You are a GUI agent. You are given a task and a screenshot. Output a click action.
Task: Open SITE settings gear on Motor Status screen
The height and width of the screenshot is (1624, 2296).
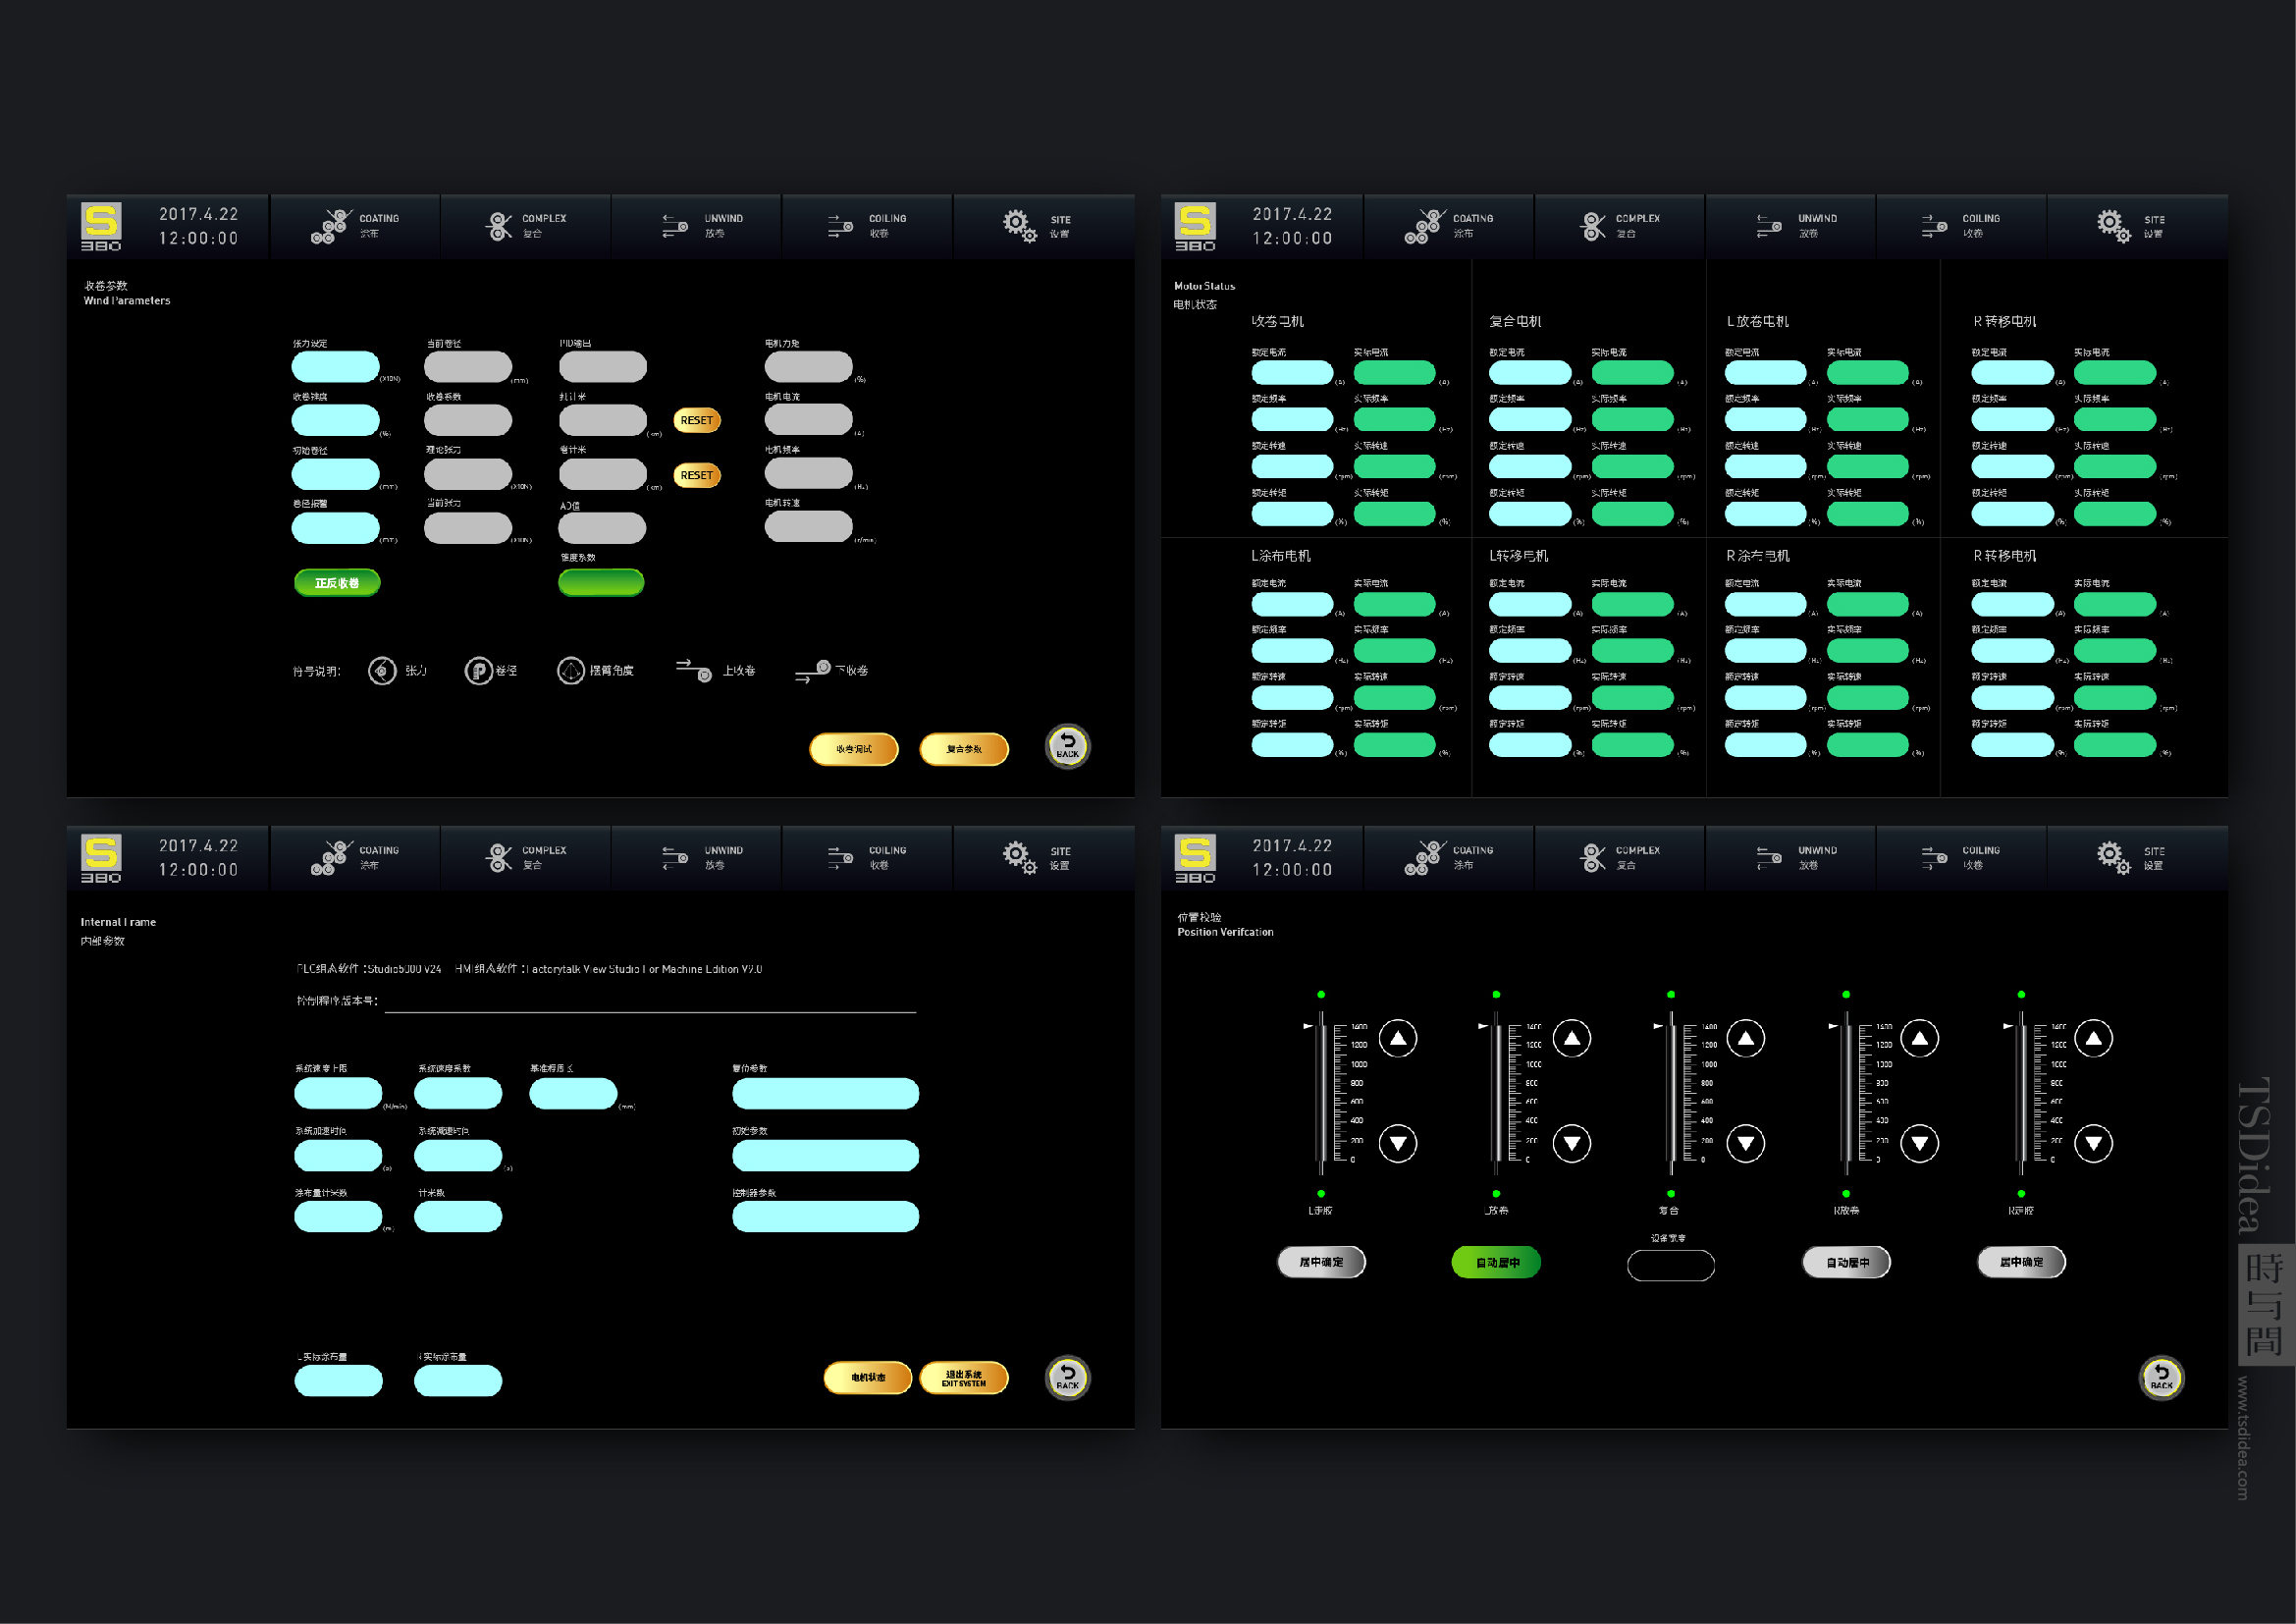2113,226
